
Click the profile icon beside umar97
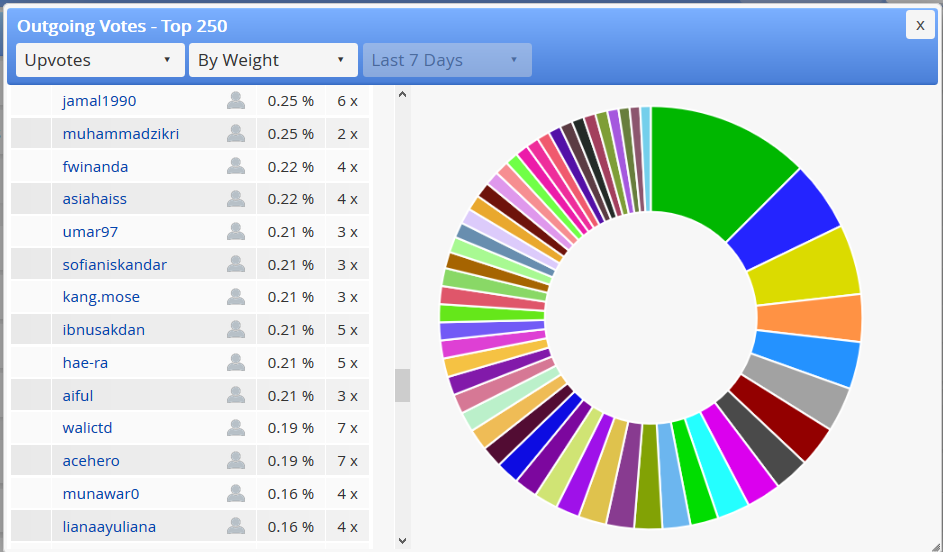click(236, 232)
